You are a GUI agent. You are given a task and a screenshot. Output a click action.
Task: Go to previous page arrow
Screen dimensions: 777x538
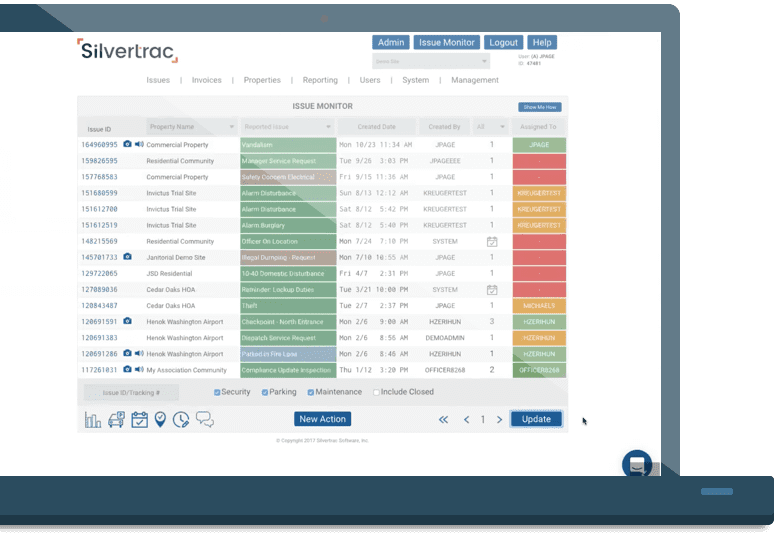[466, 420]
